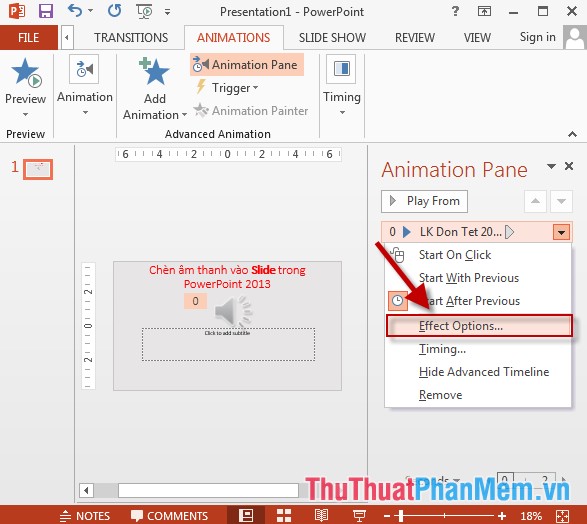
Task: Click the PowerPoint application icon in title bar
Action: click(17, 11)
